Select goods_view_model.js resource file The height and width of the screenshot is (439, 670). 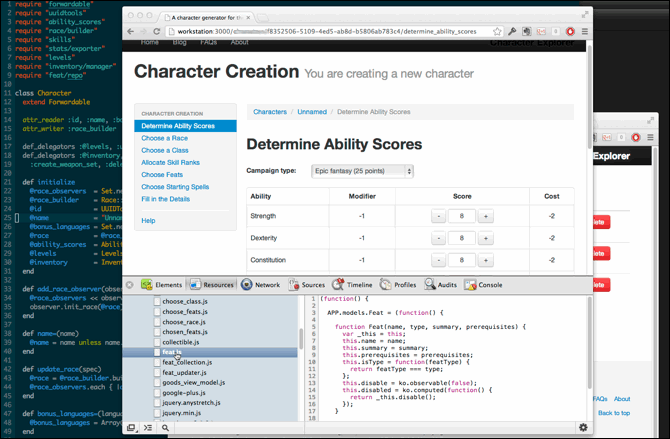pyautogui.click(x=194, y=383)
